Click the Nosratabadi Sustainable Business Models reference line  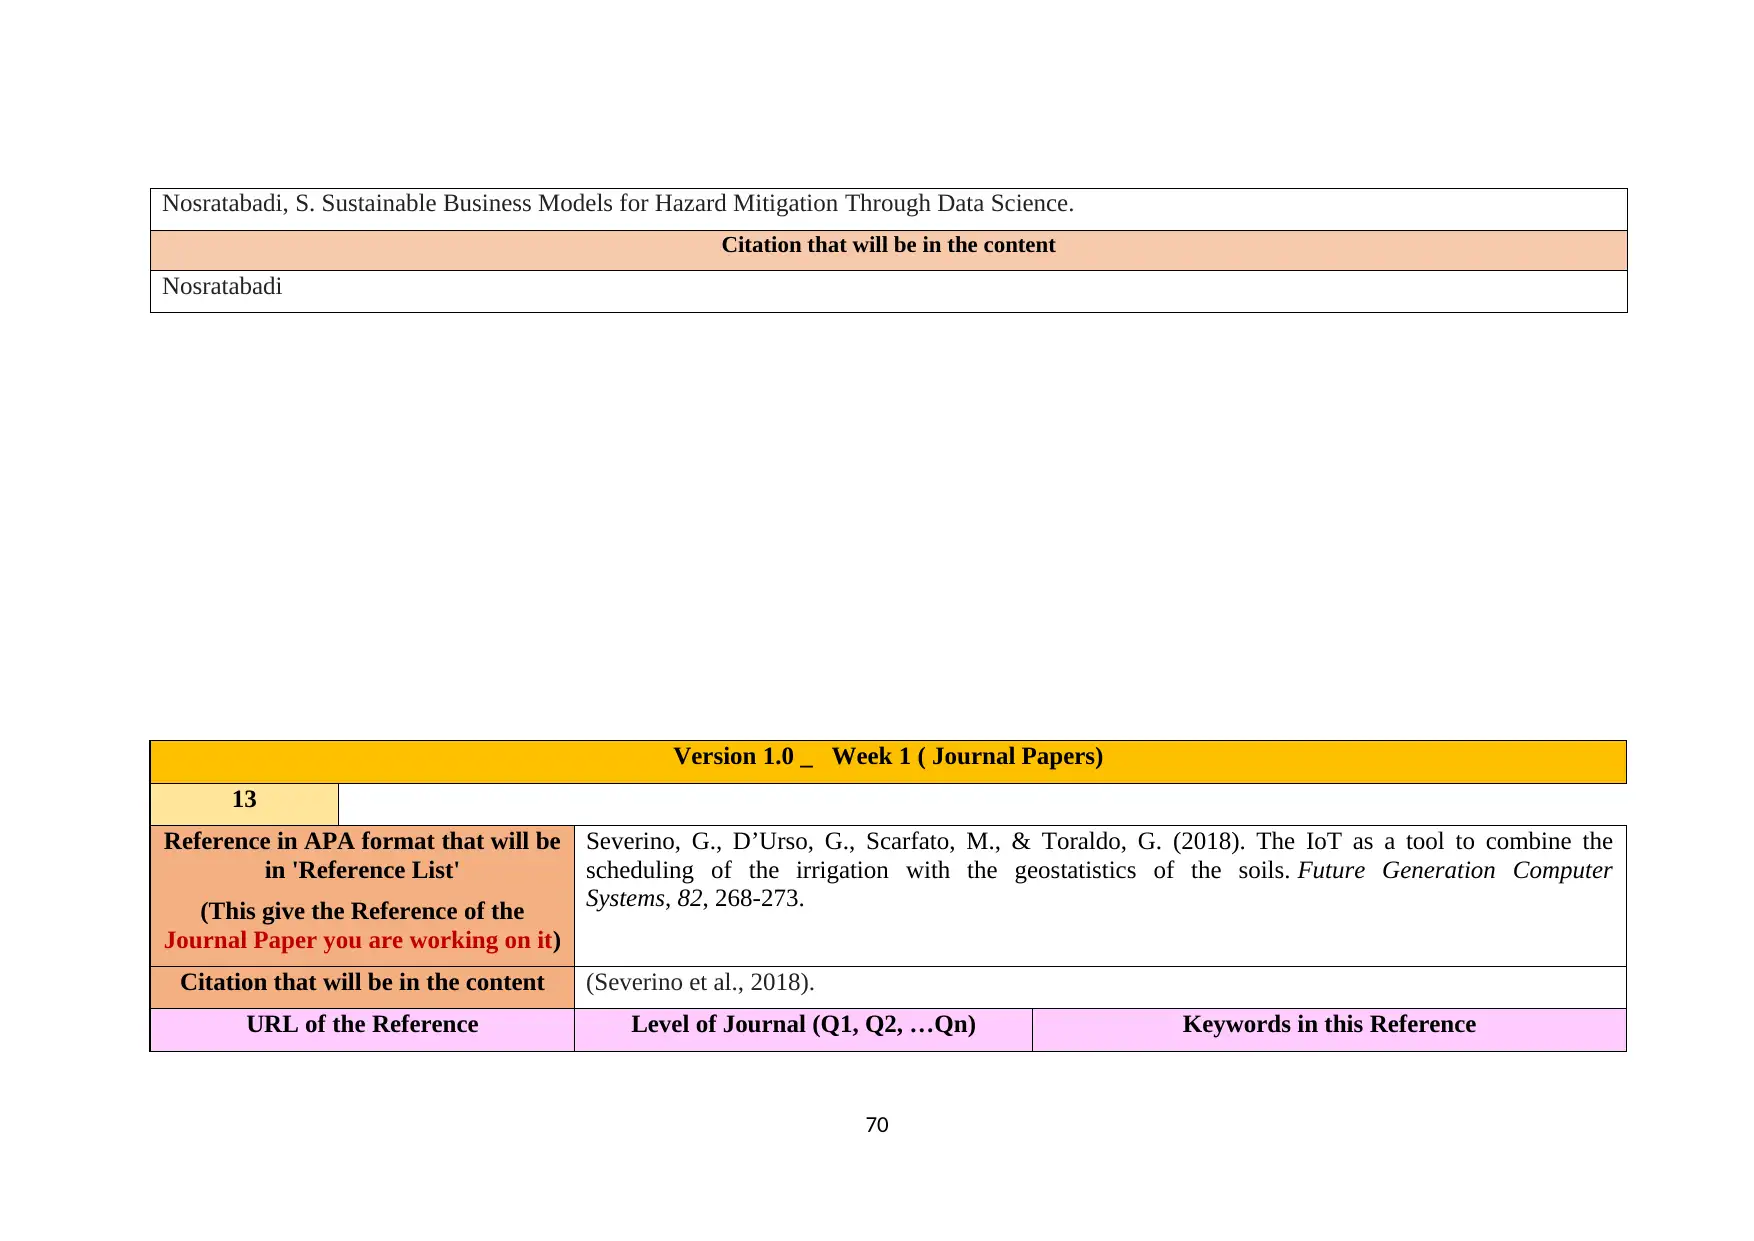pyautogui.click(x=618, y=204)
